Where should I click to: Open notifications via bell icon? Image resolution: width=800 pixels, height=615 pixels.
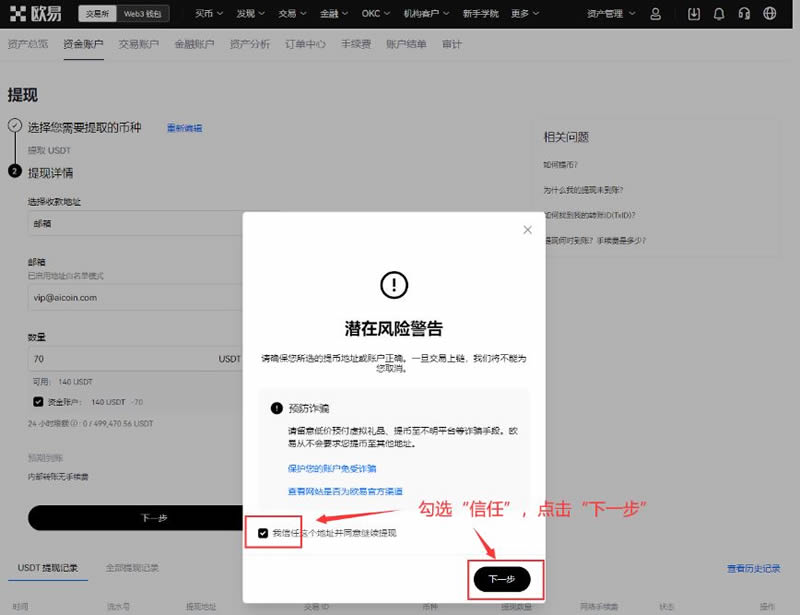[x=720, y=14]
